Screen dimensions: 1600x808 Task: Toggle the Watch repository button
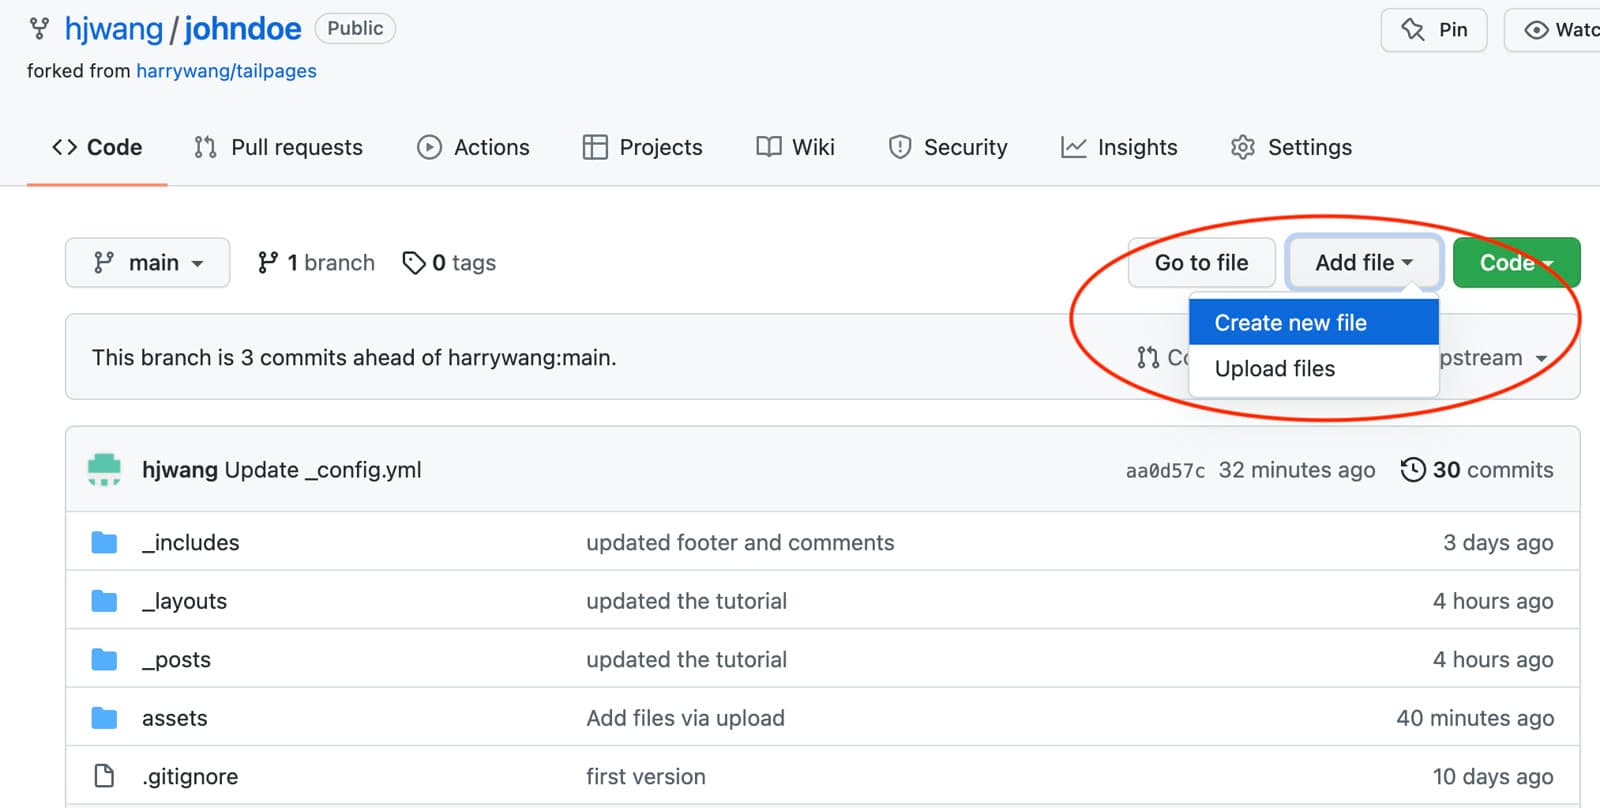point(1555,29)
